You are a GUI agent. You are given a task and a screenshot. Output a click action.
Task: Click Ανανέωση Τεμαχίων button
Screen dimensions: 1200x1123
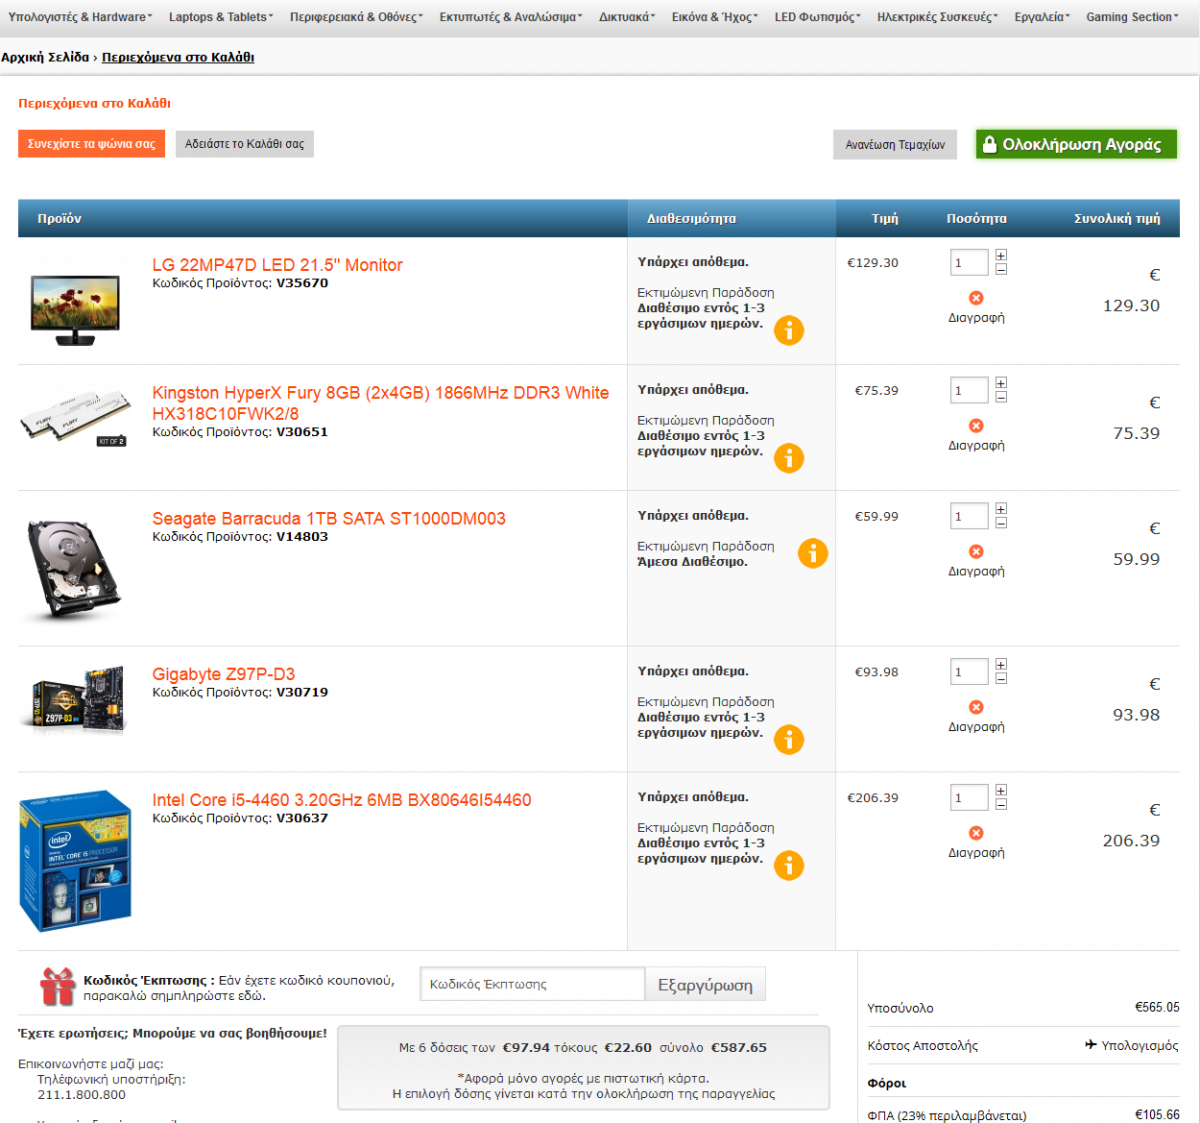pyautogui.click(x=895, y=145)
